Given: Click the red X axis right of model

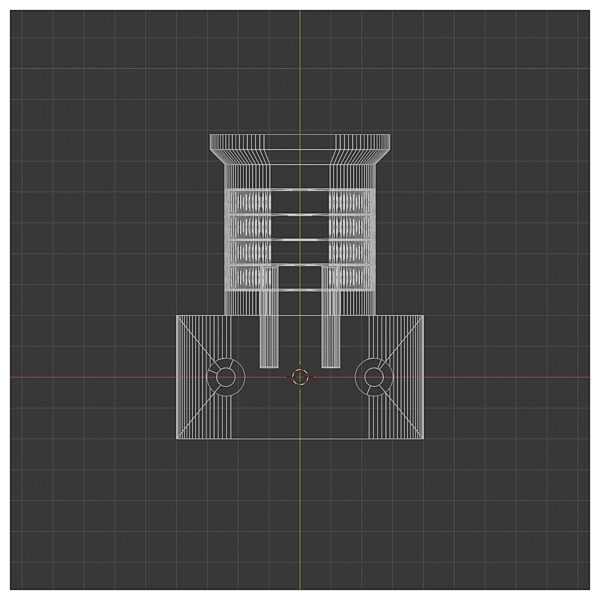Looking at the screenshot, I should pyautogui.click(x=510, y=377).
